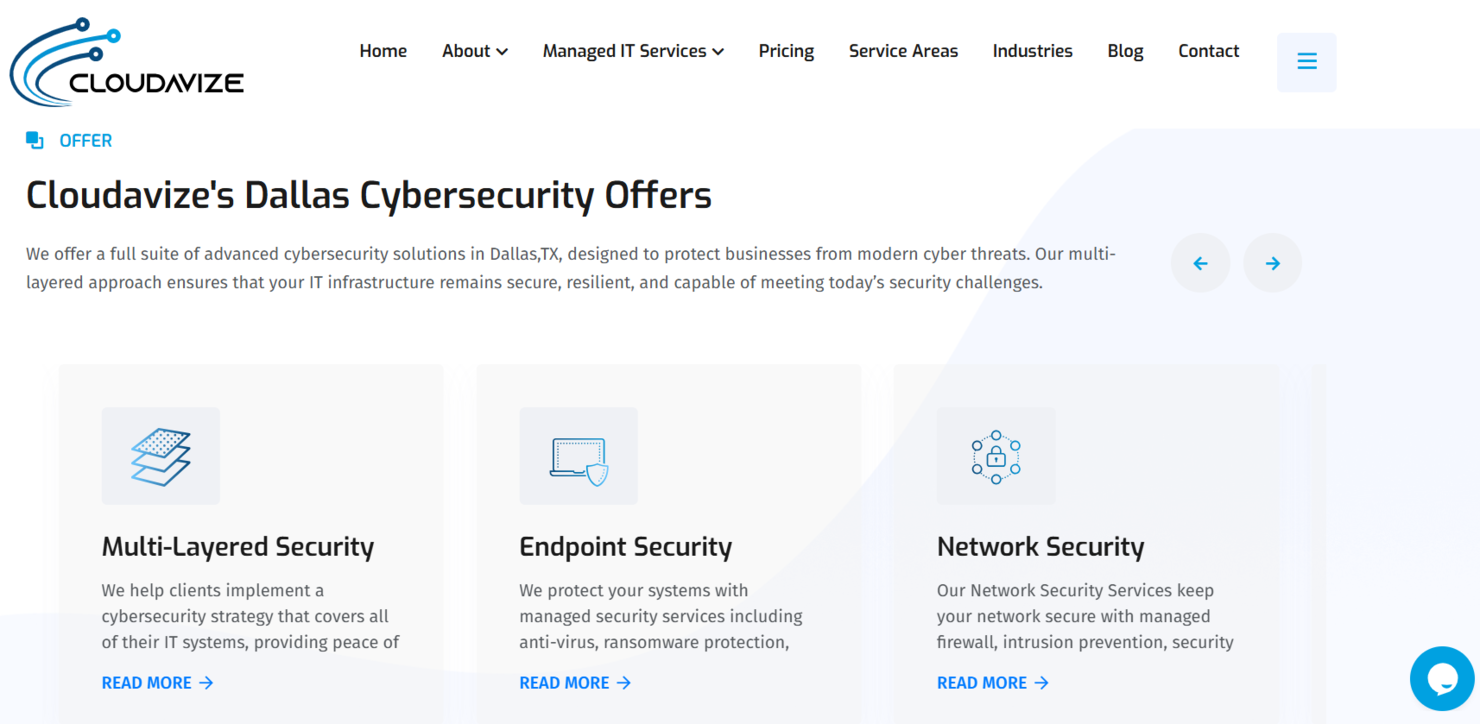Open the live chat bubble
1480x724 pixels.
tap(1441, 677)
